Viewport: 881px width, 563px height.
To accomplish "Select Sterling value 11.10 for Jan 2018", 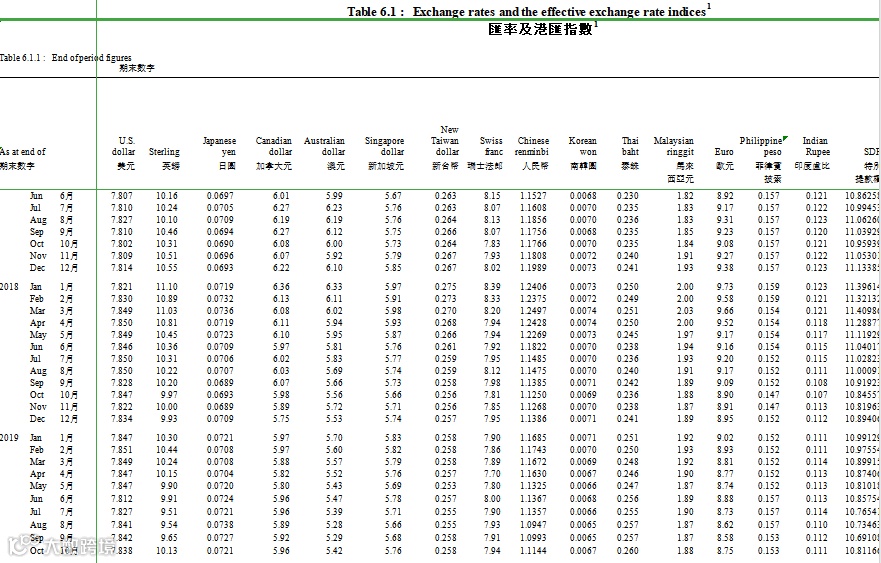I will tap(167, 287).
